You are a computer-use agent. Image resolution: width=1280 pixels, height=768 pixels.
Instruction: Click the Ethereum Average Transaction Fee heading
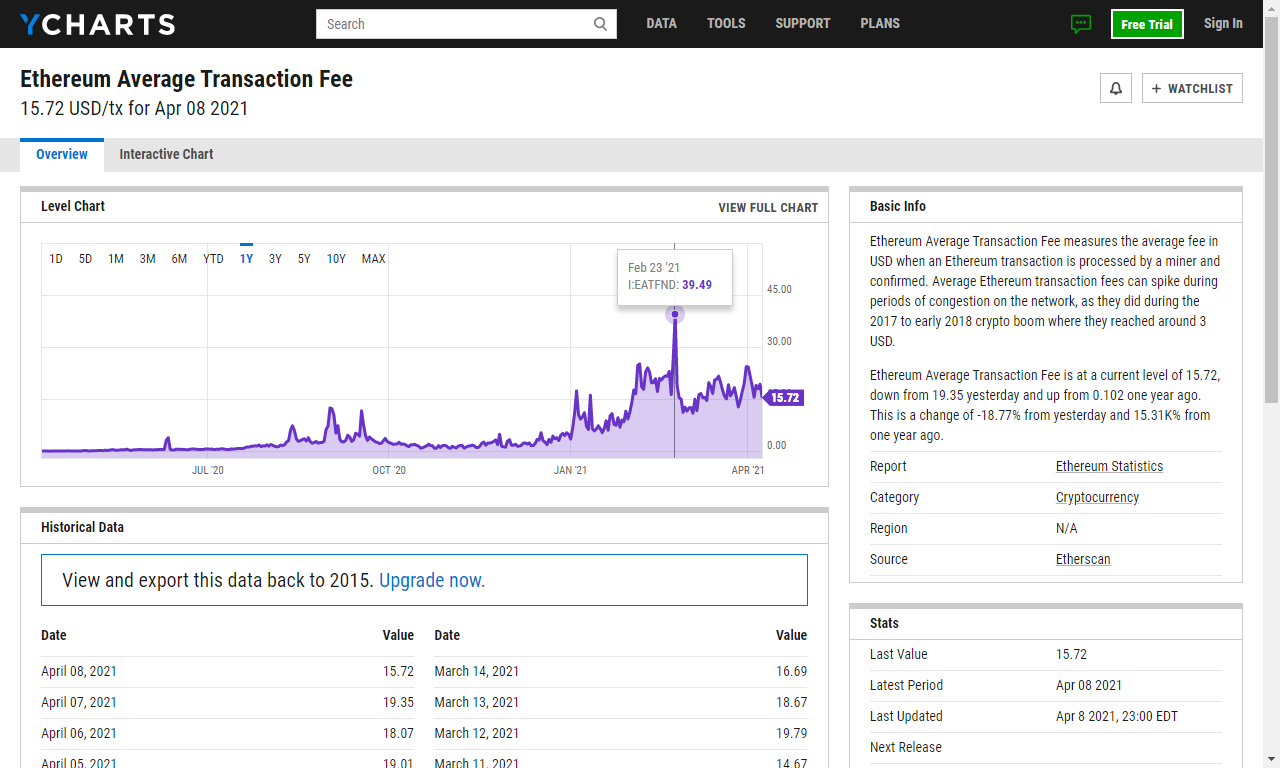coord(186,79)
